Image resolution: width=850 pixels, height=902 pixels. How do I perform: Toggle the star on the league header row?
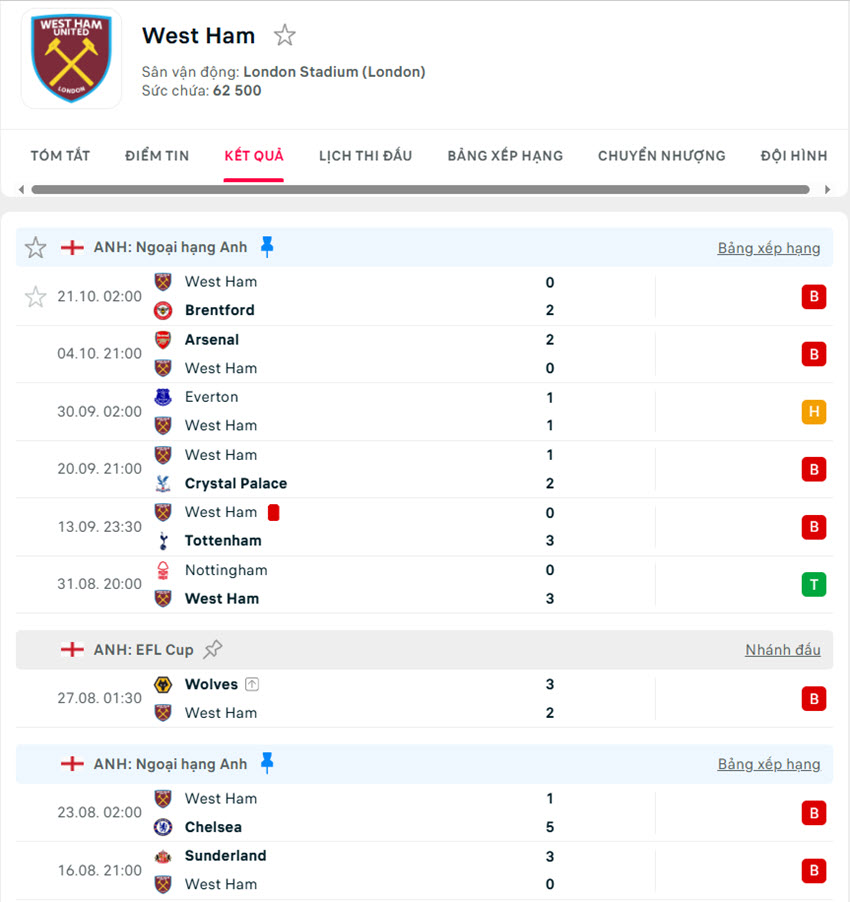coord(35,247)
